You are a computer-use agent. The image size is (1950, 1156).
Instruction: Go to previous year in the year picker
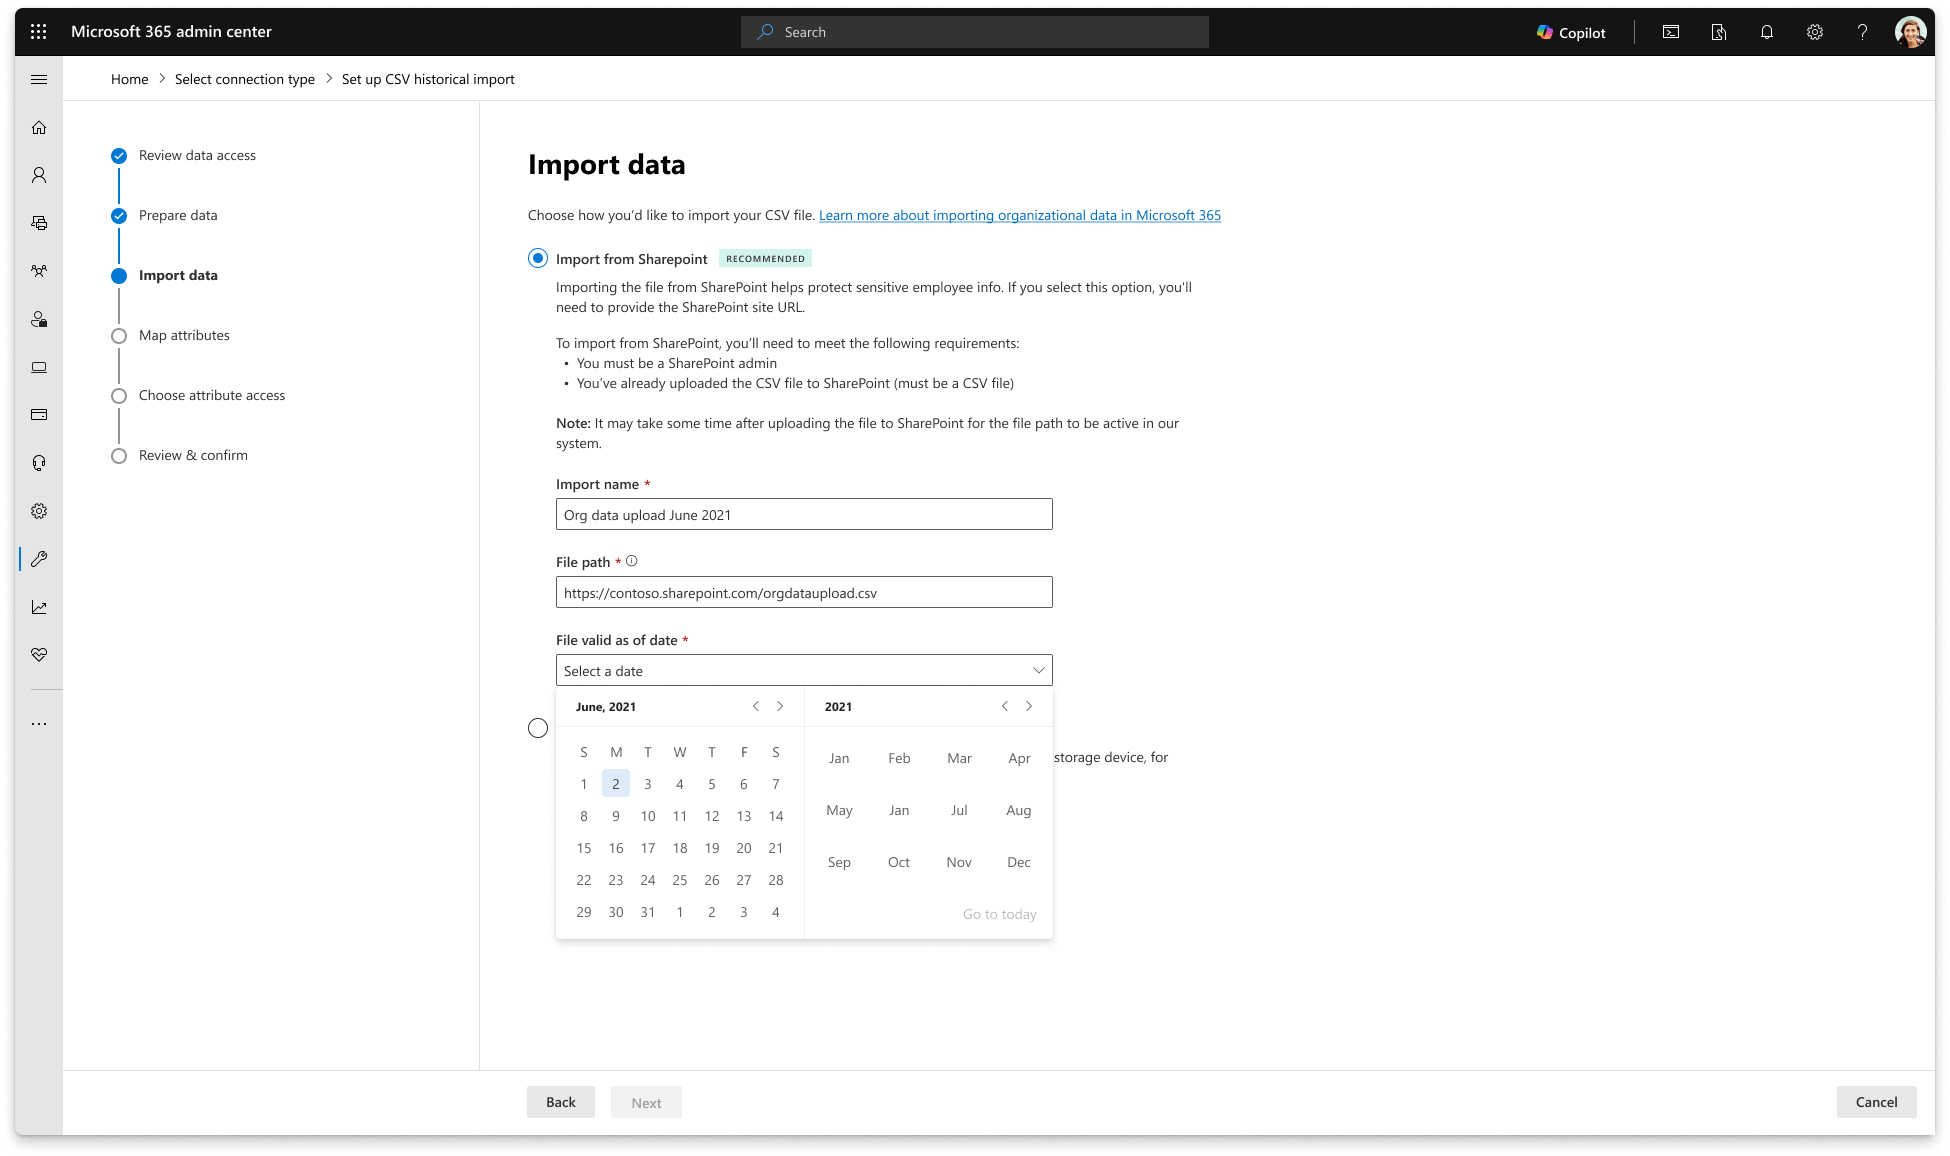1005,706
